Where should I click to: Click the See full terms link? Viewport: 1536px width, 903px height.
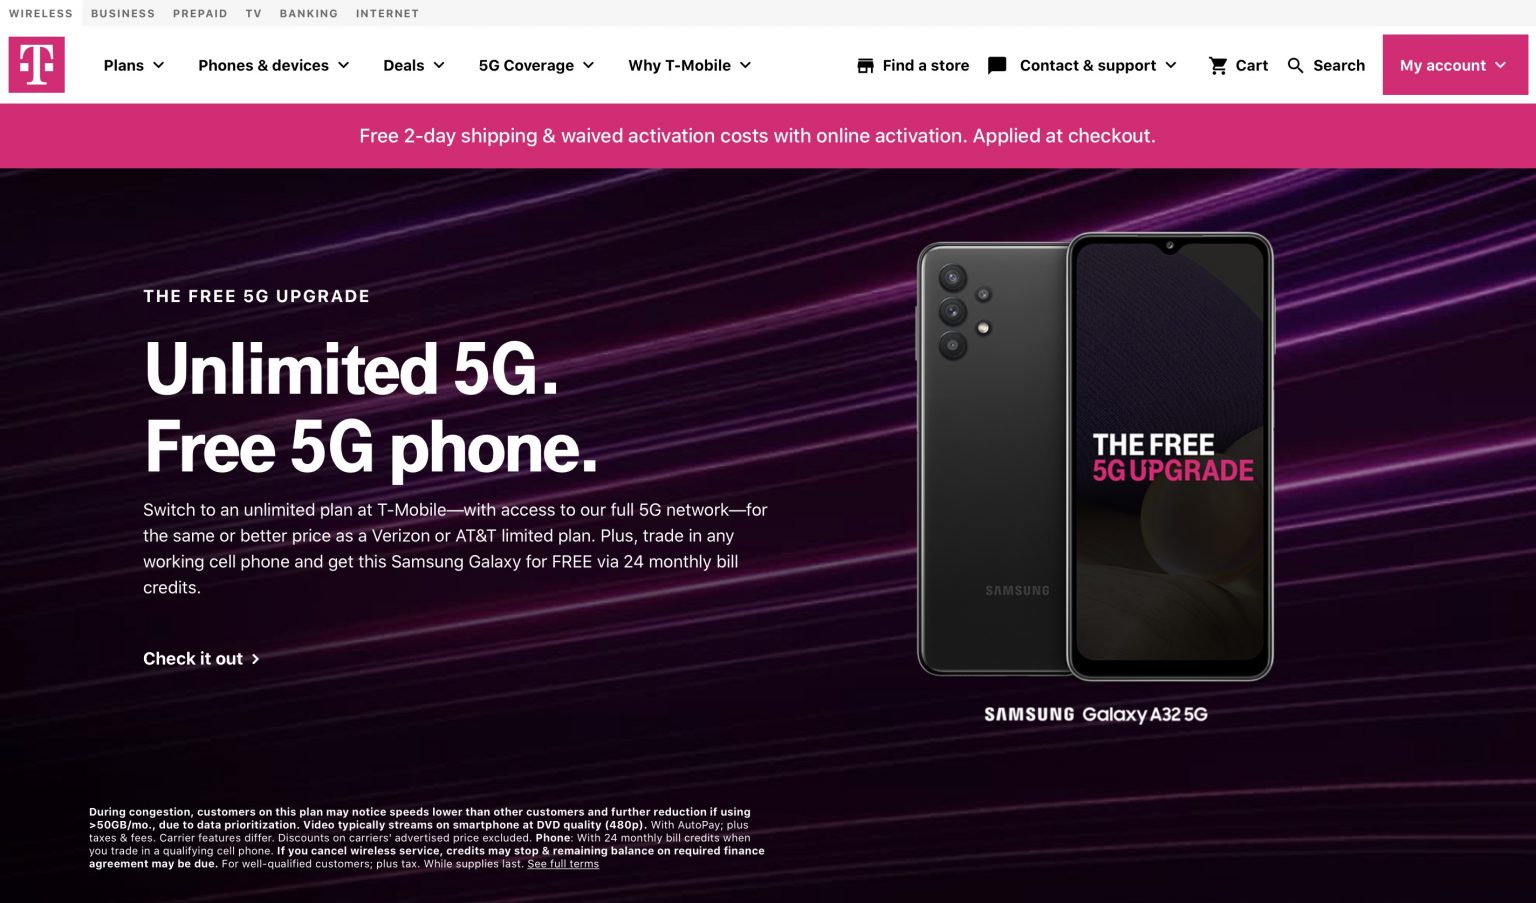click(x=563, y=864)
